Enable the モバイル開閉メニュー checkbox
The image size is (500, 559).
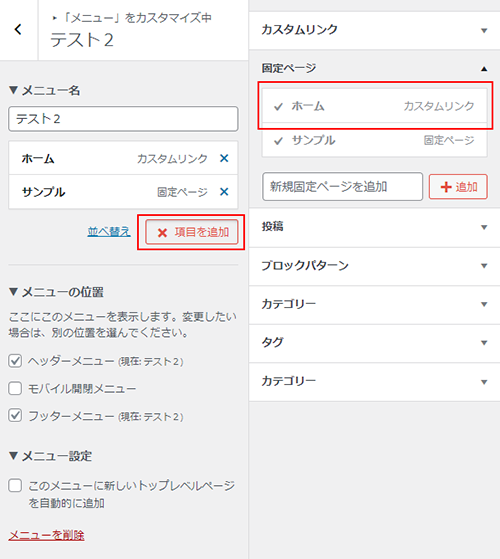tap(15, 388)
